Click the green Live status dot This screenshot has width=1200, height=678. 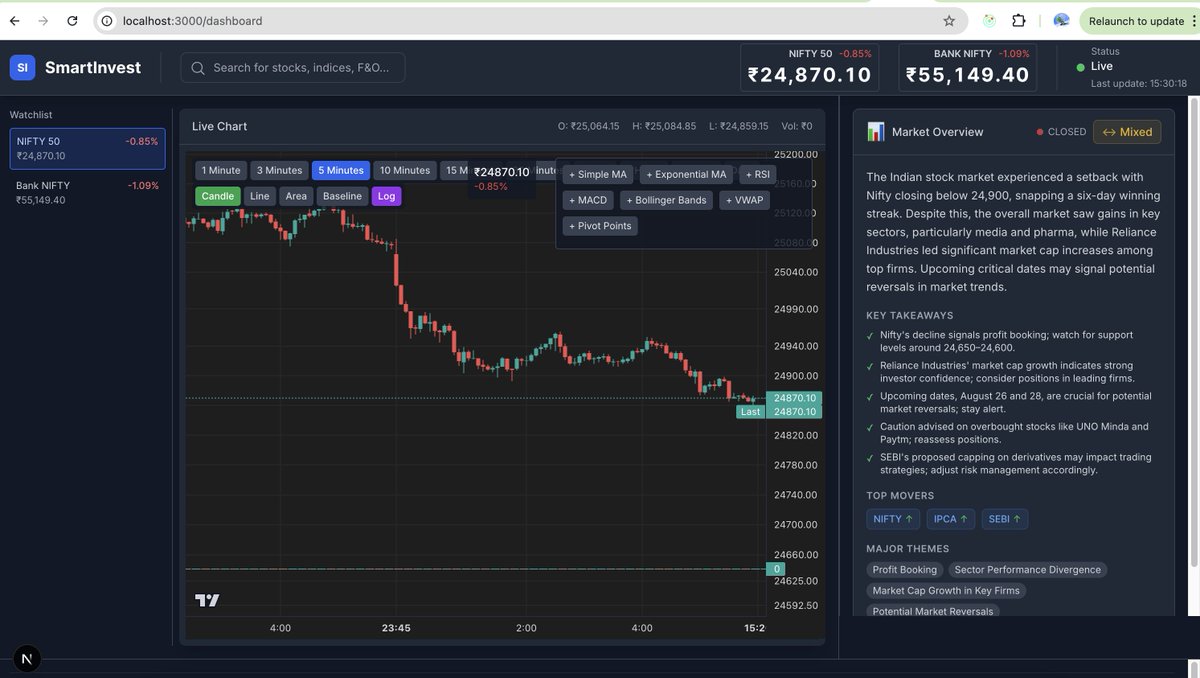click(1080, 67)
